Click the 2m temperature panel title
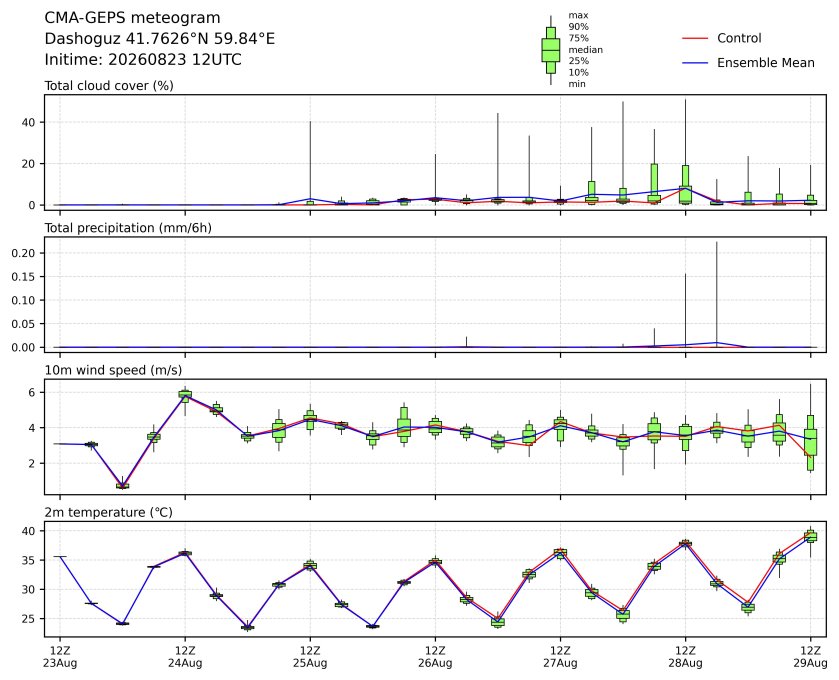This screenshot has width=839, height=680. tap(109, 513)
